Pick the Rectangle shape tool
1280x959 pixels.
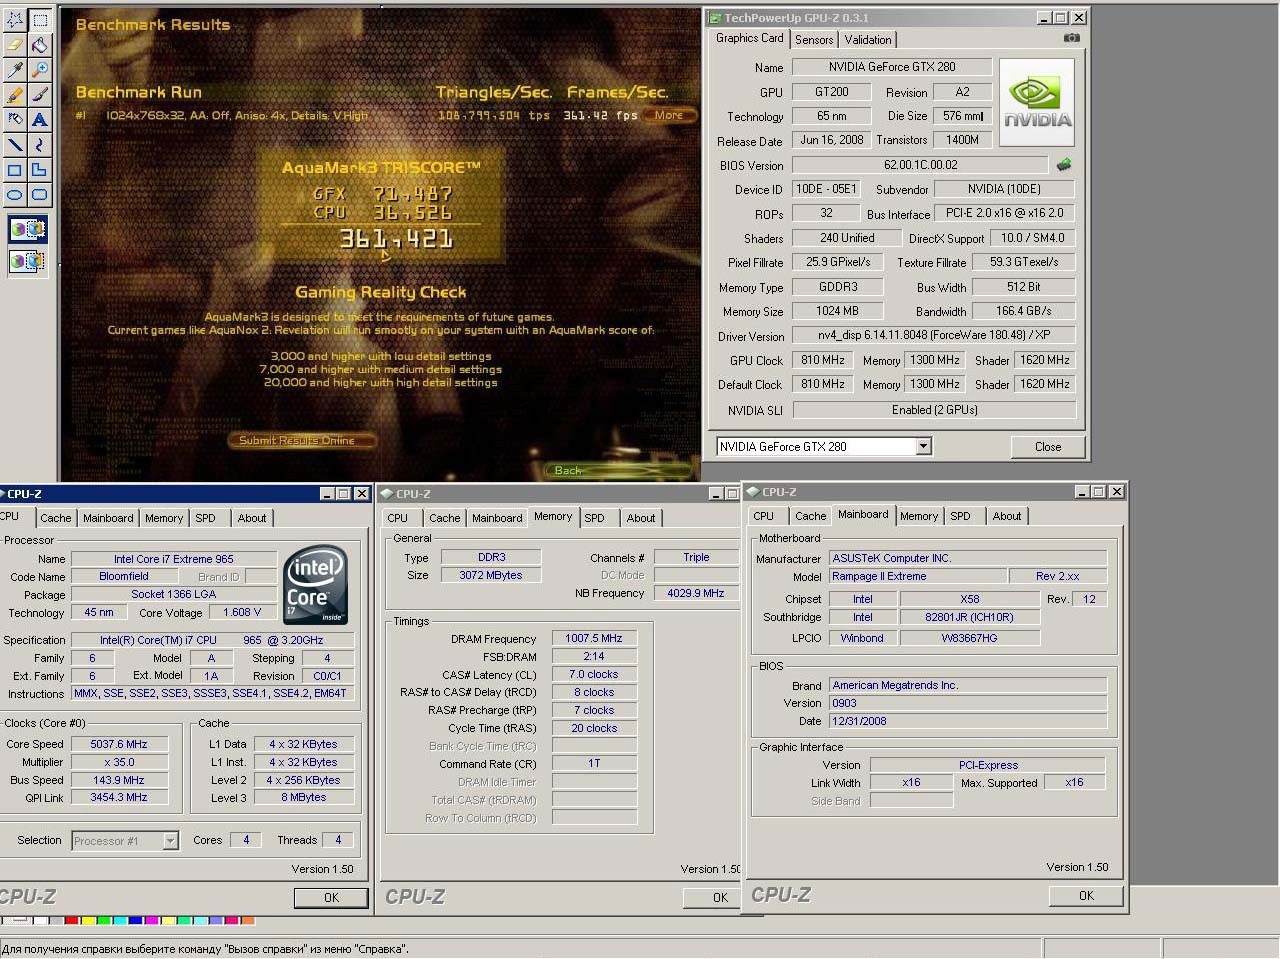14,169
